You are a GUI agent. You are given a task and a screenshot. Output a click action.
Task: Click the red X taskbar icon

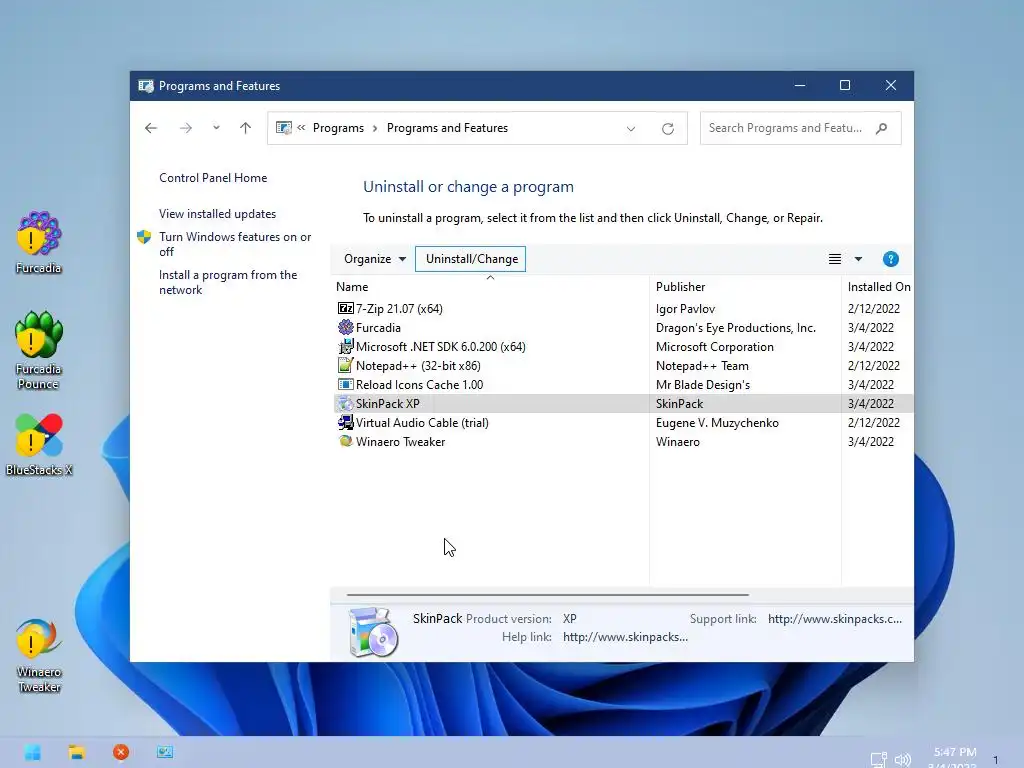[121, 752]
